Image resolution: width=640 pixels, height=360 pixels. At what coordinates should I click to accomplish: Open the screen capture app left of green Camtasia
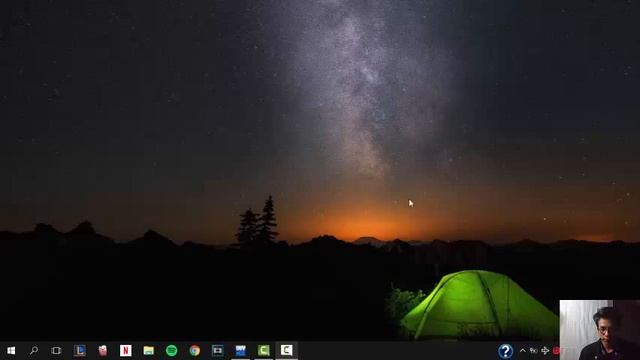218,350
